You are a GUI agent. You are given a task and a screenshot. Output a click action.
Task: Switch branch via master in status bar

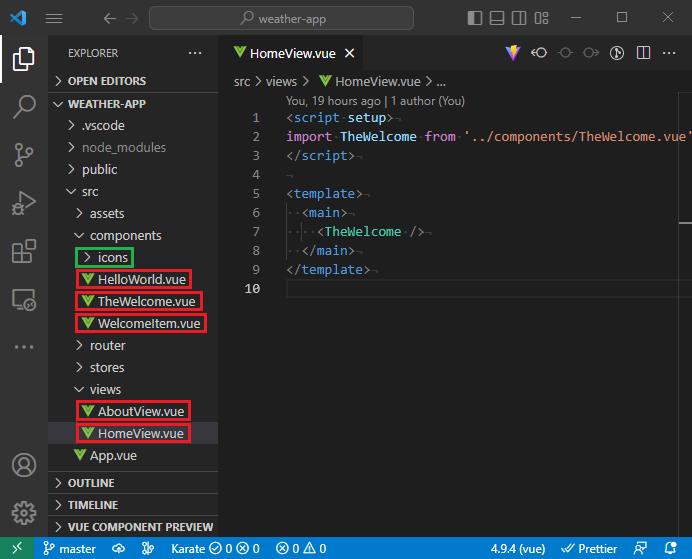[69, 549]
